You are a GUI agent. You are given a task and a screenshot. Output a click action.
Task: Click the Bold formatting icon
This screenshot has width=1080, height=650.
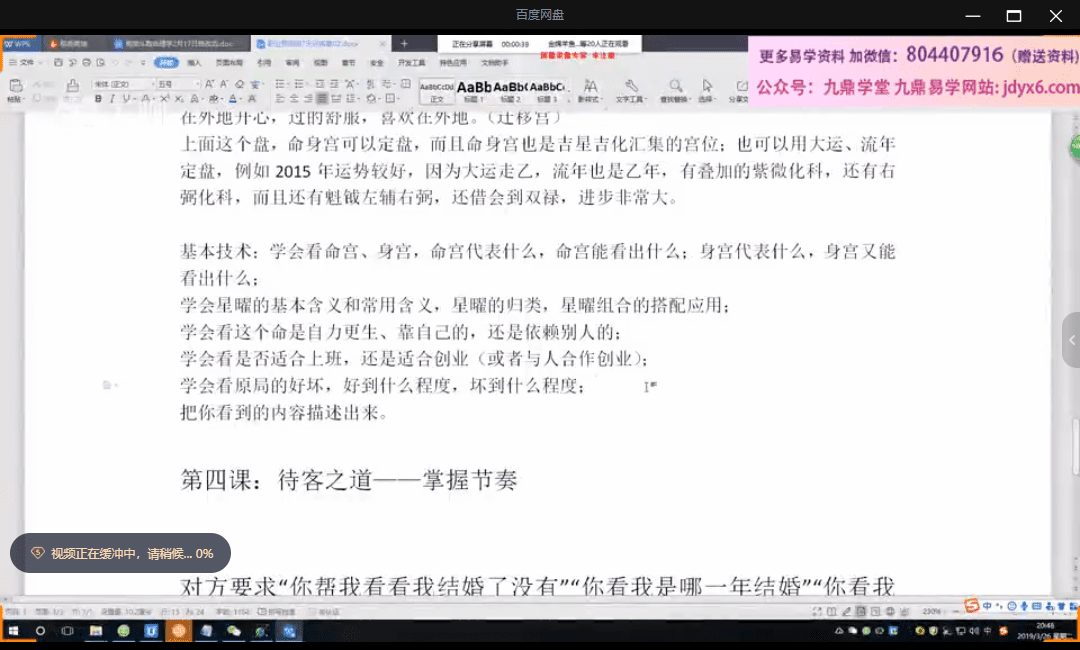coord(98,99)
